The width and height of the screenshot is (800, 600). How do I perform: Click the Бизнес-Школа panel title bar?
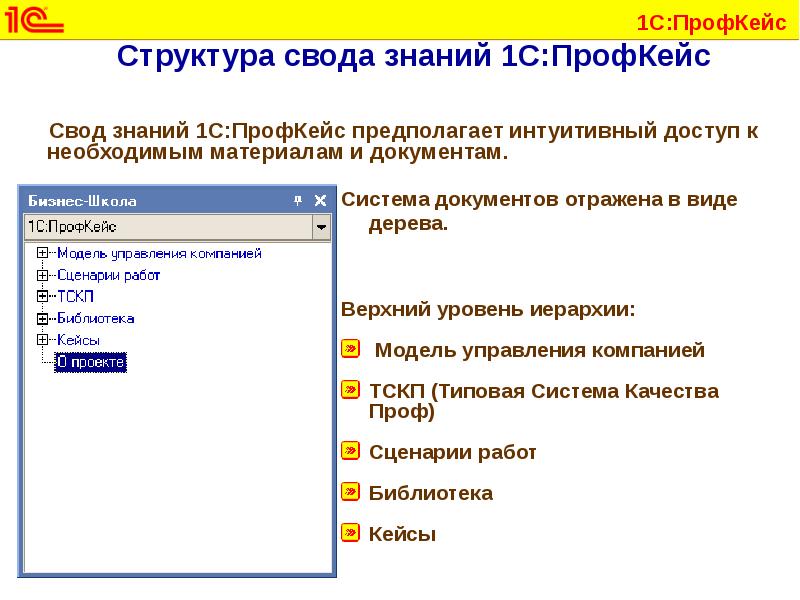coord(150,201)
